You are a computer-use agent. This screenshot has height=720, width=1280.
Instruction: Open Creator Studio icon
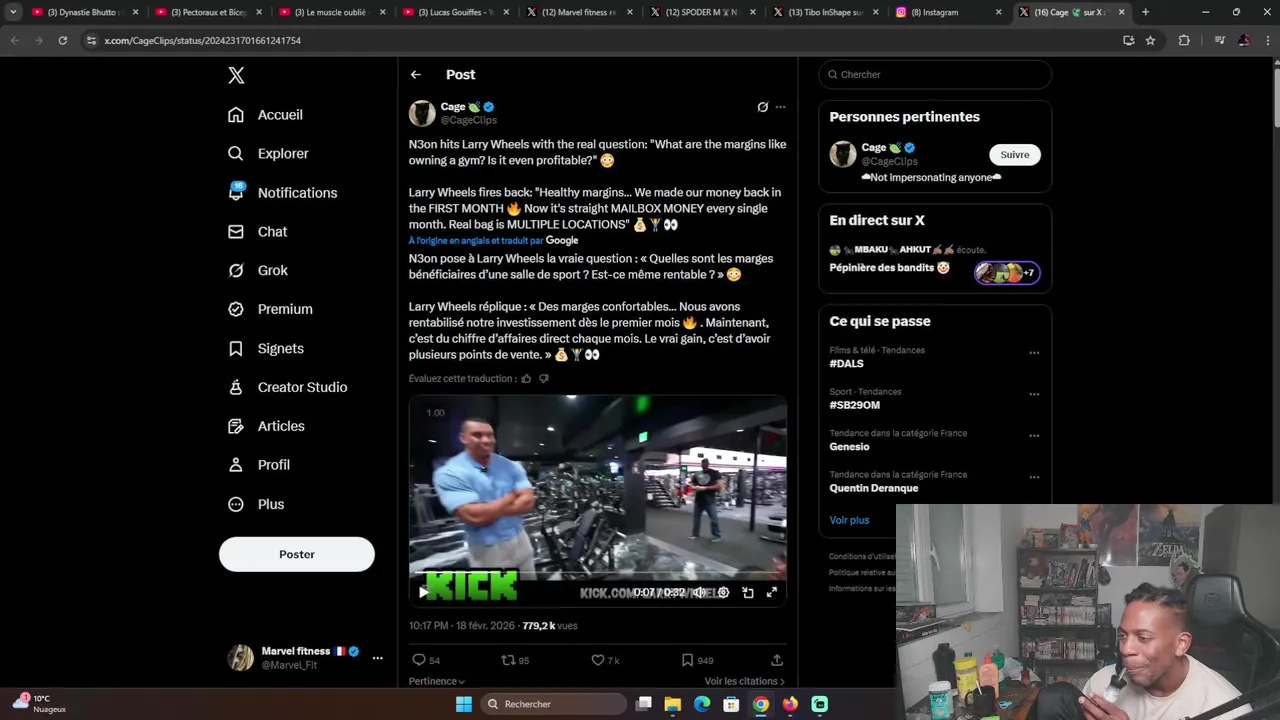coord(236,387)
